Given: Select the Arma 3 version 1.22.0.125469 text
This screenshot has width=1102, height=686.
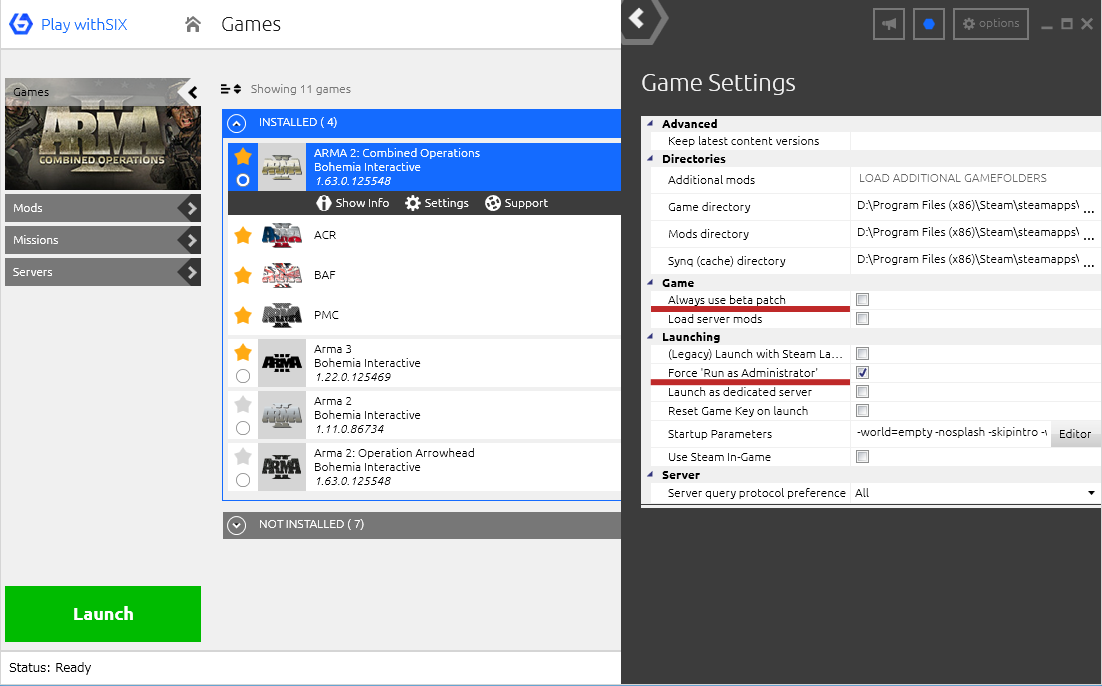Looking at the screenshot, I should pos(353,377).
